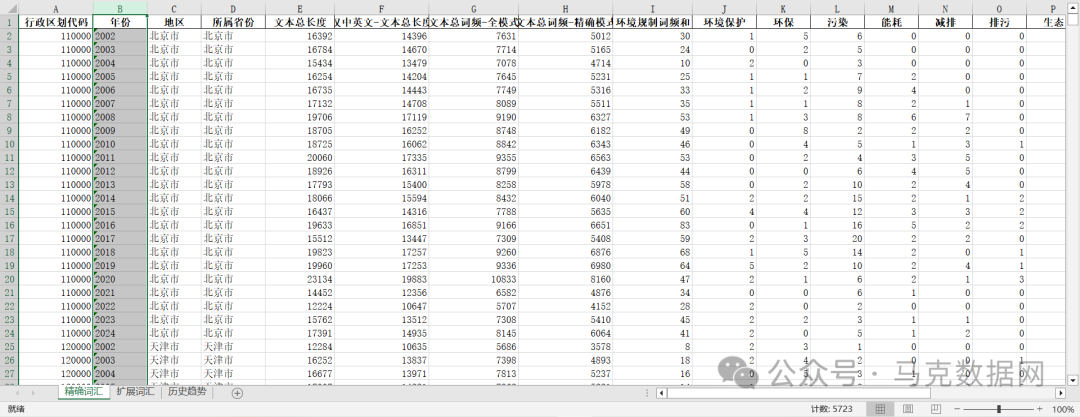Click the 年份 header cell

click(x=120, y=22)
